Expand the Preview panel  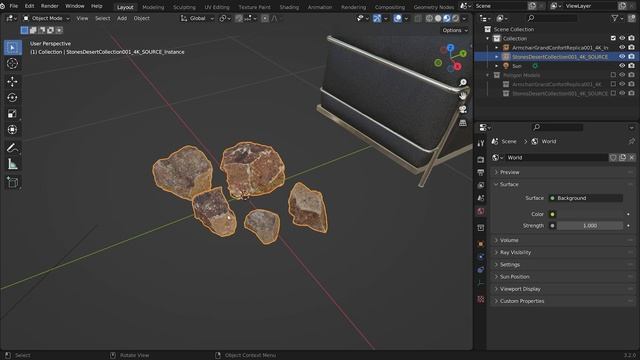coord(562,172)
